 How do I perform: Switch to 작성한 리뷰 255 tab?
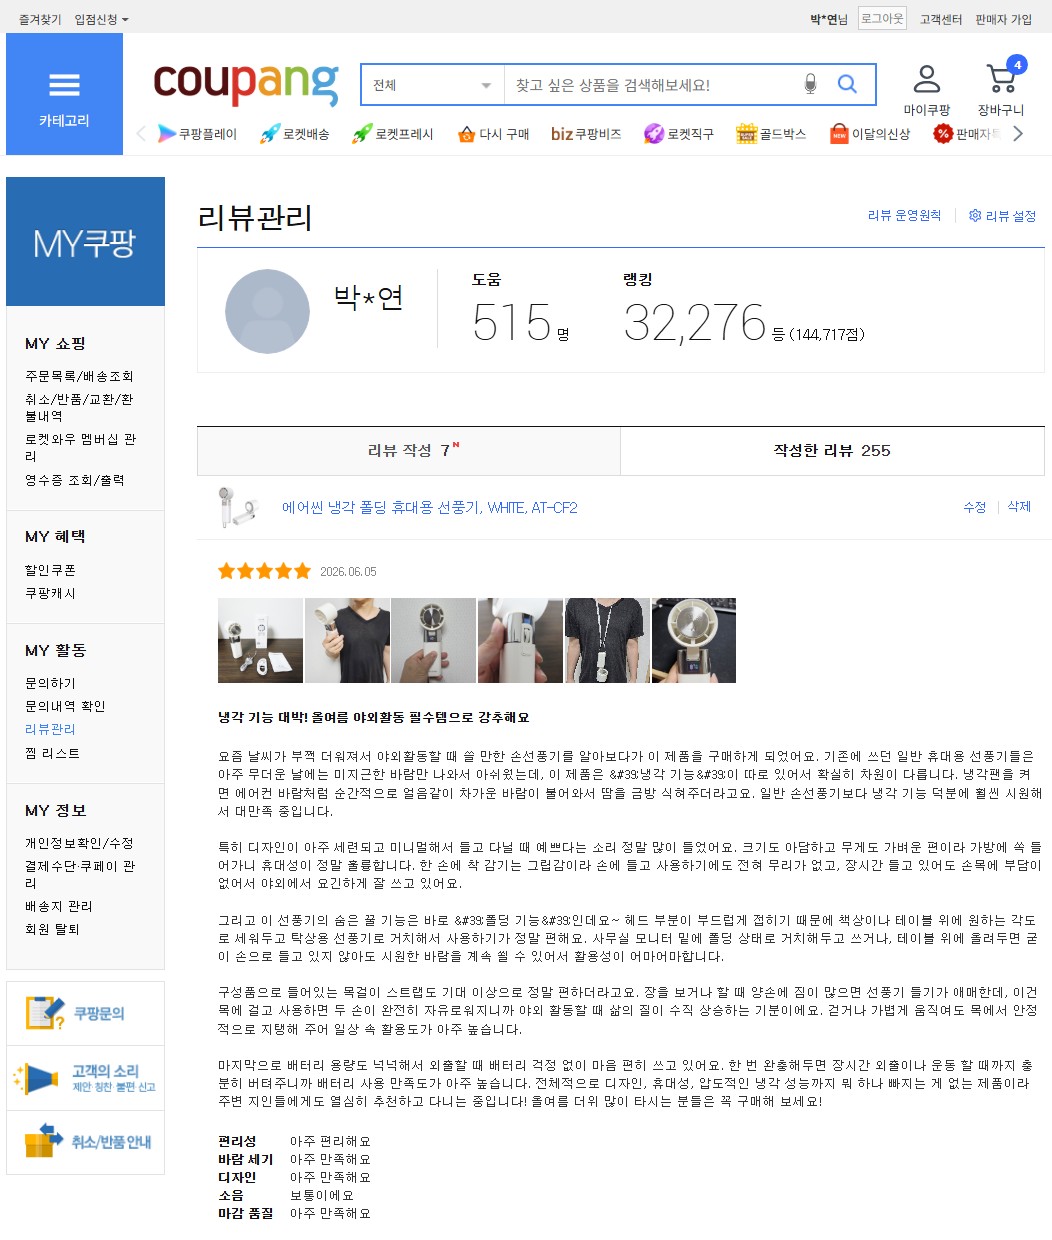point(832,451)
